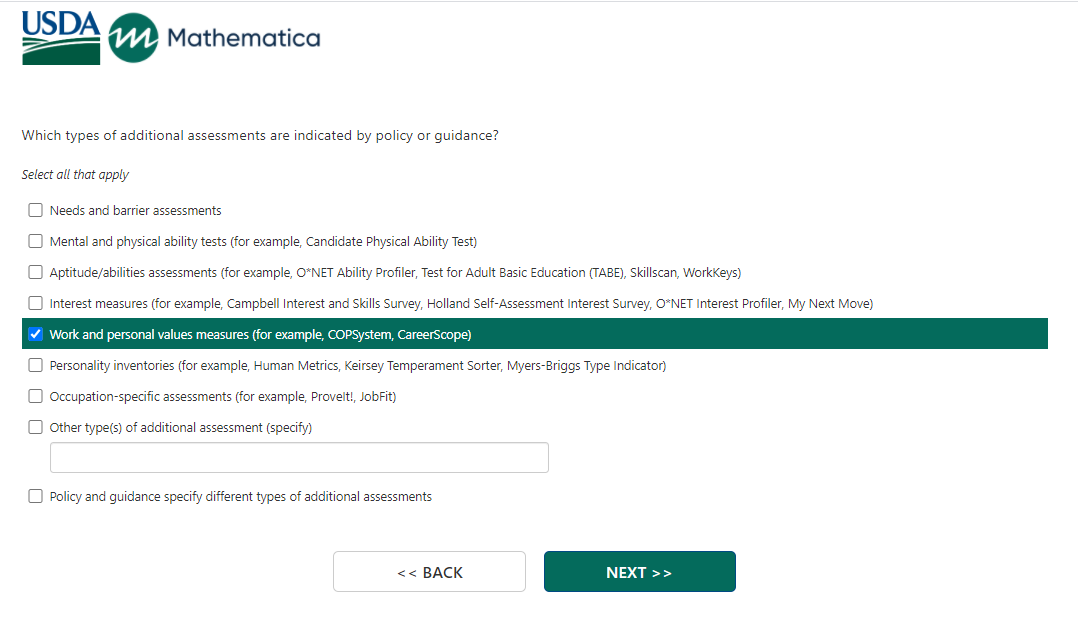Select Aptitude/abilities assessments checkbox

click(36, 273)
